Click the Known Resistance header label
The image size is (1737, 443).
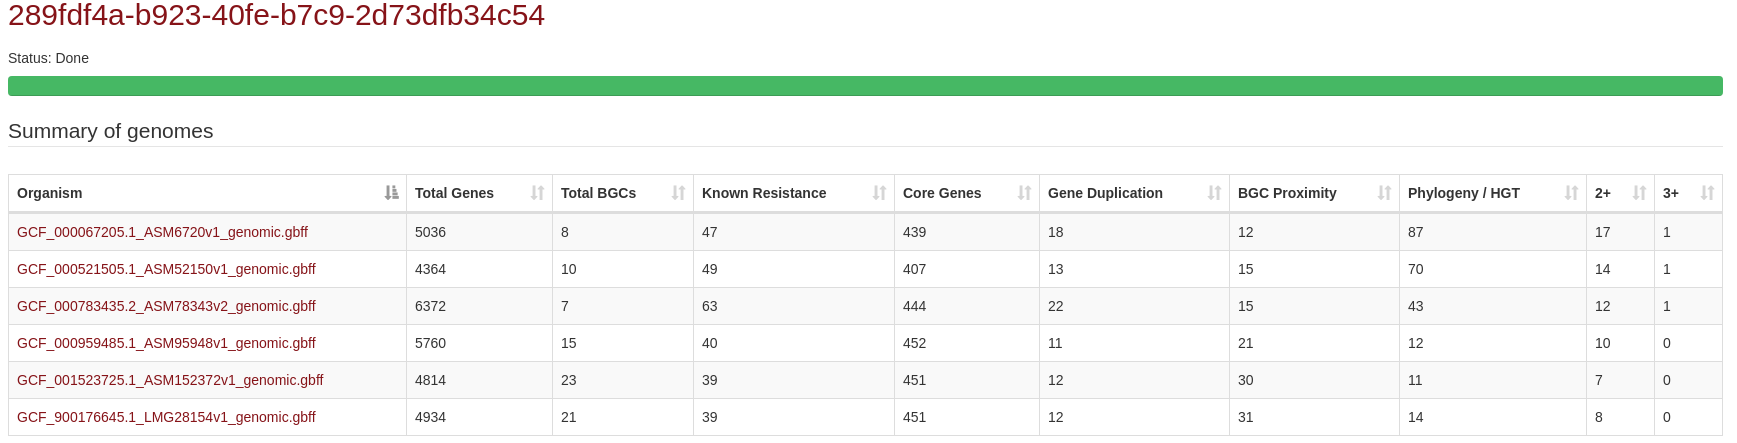click(x=764, y=193)
